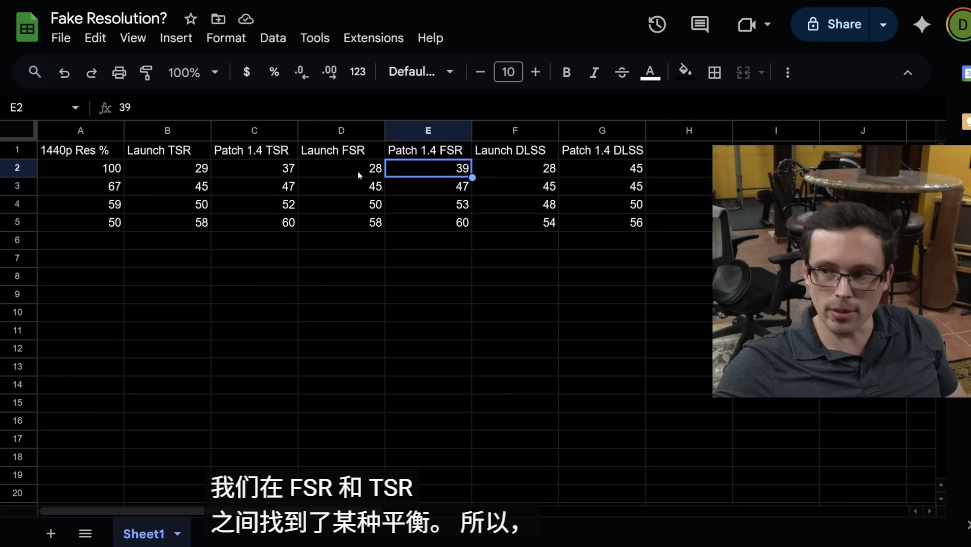The height and width of the screenshot is (547, 971).
Task: Undo the last action
Action: click(x=64, y=72)
